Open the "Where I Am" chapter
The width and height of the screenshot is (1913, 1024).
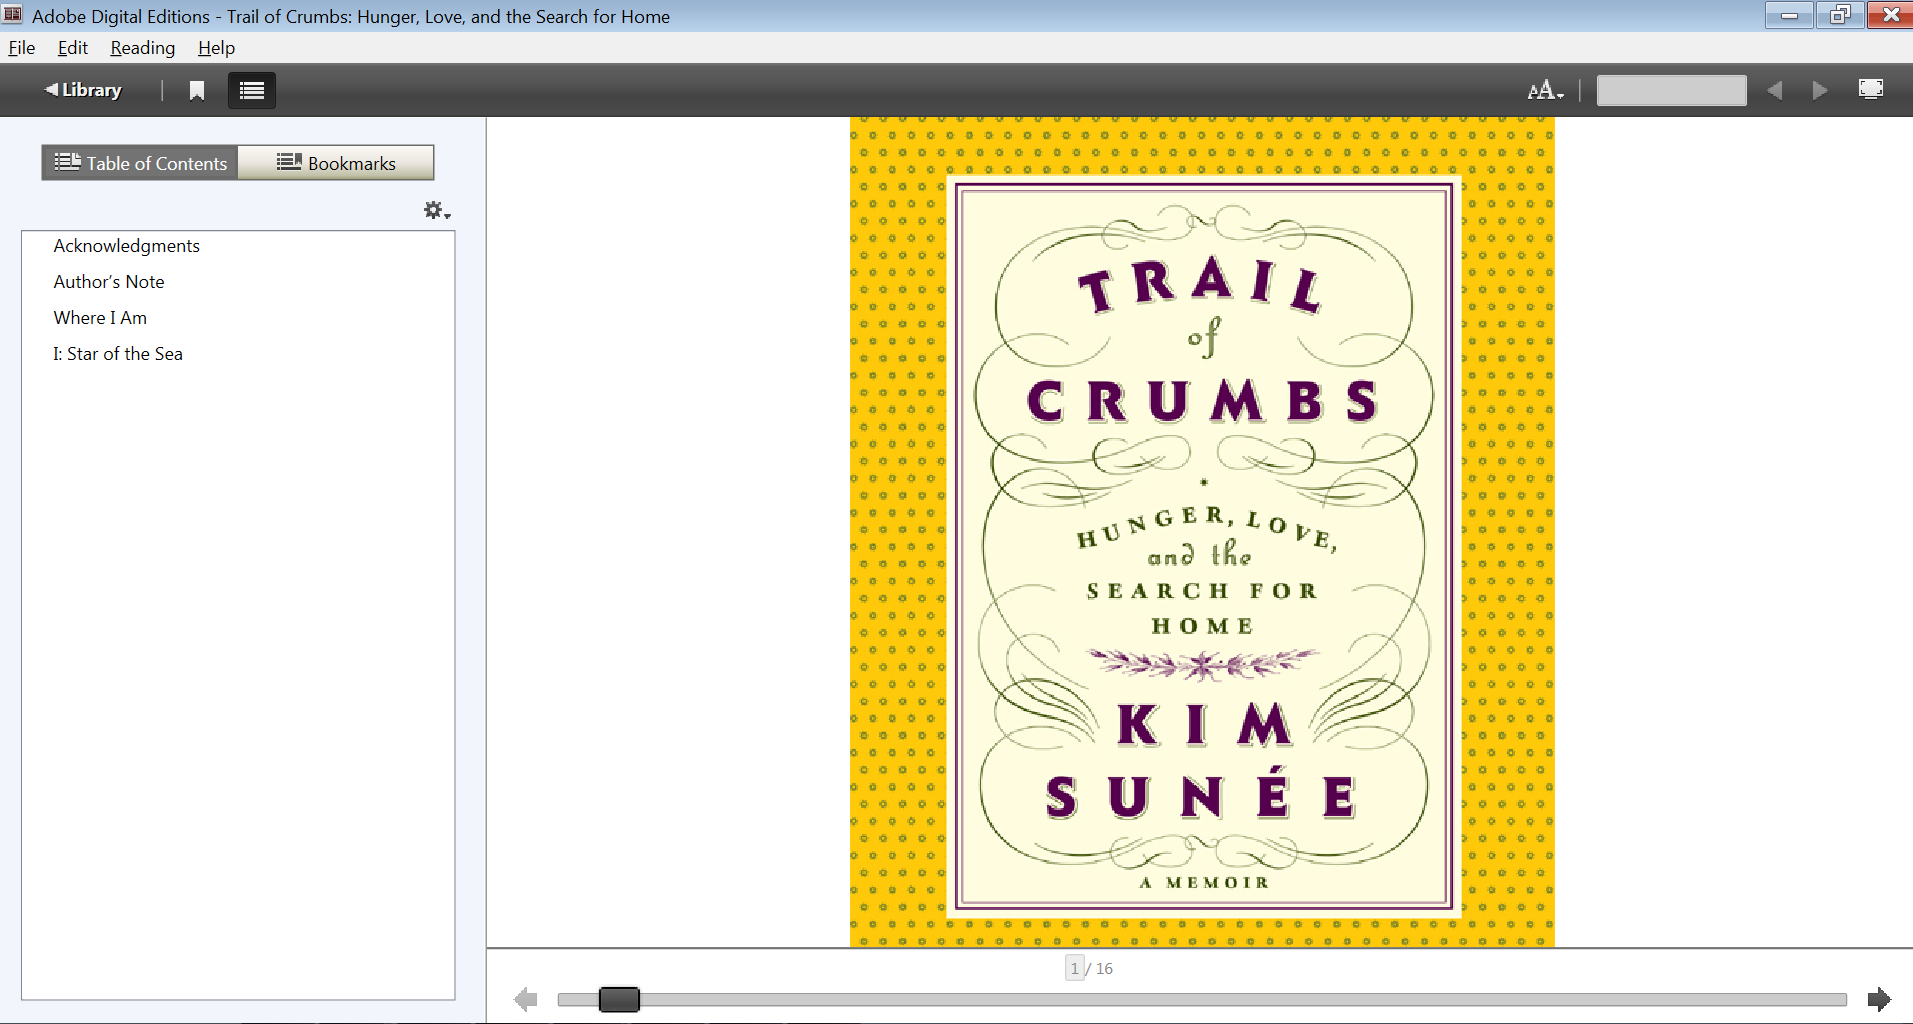tap(100, 317)
